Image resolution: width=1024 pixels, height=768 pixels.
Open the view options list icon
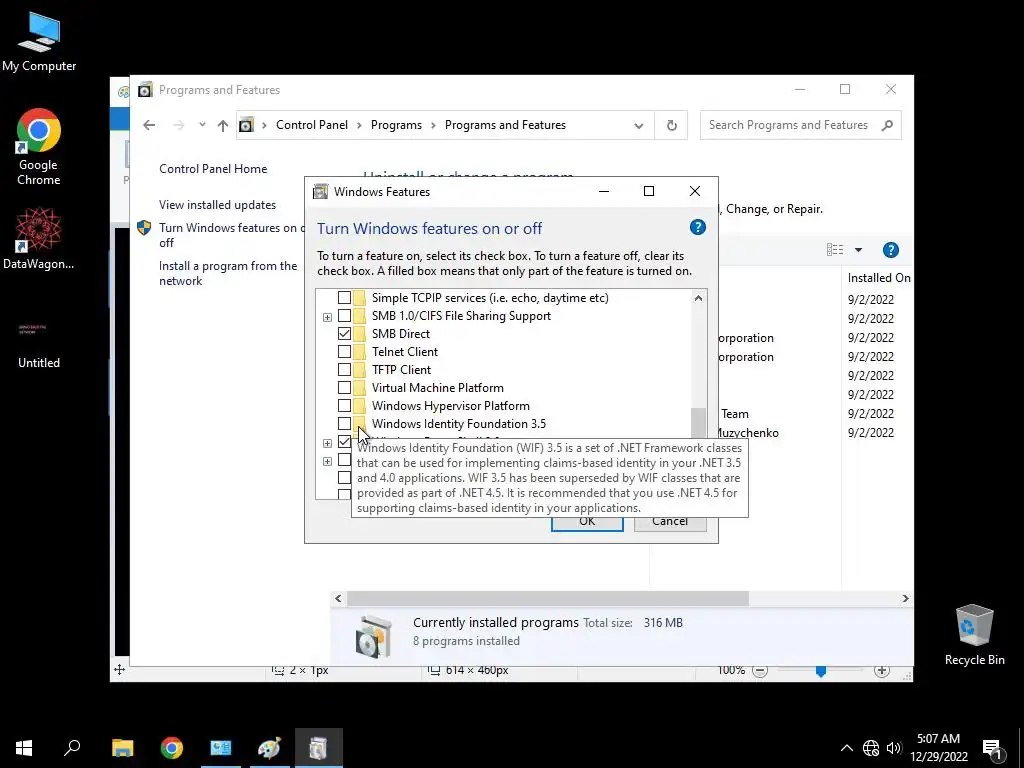tap(835, 249)
